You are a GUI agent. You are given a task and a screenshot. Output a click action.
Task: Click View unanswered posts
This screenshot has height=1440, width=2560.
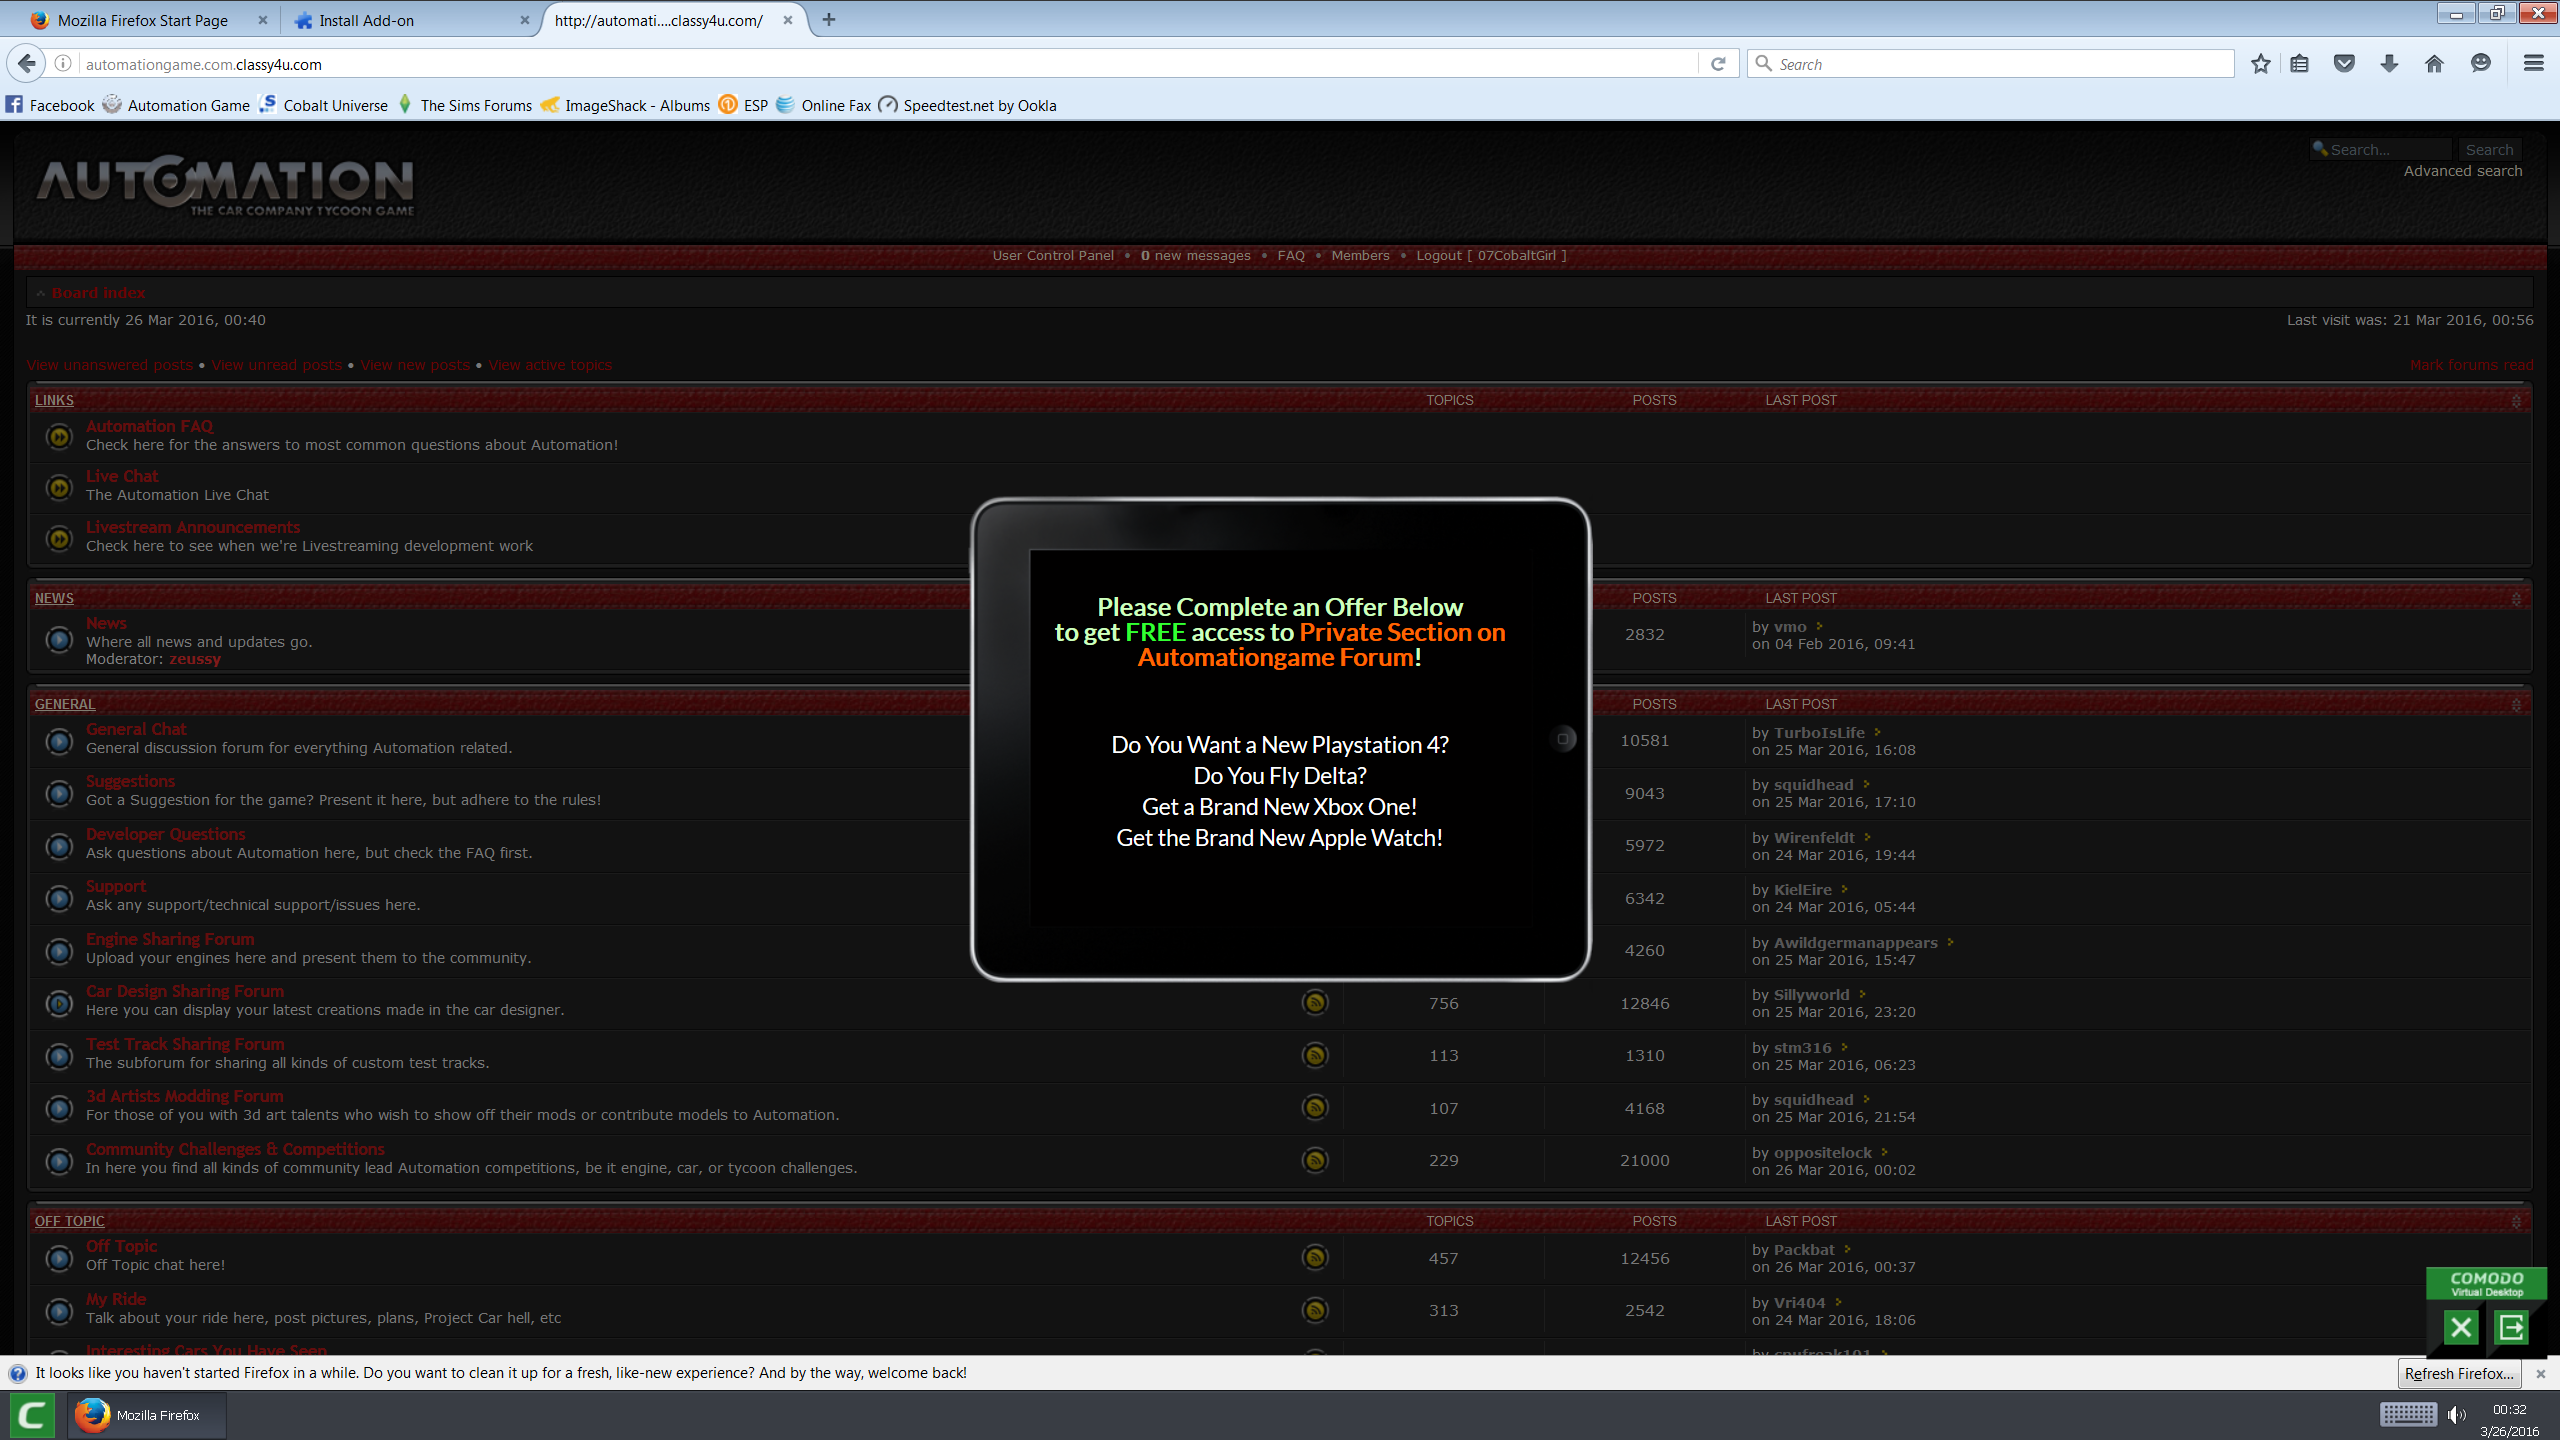(x=110, y=365)
